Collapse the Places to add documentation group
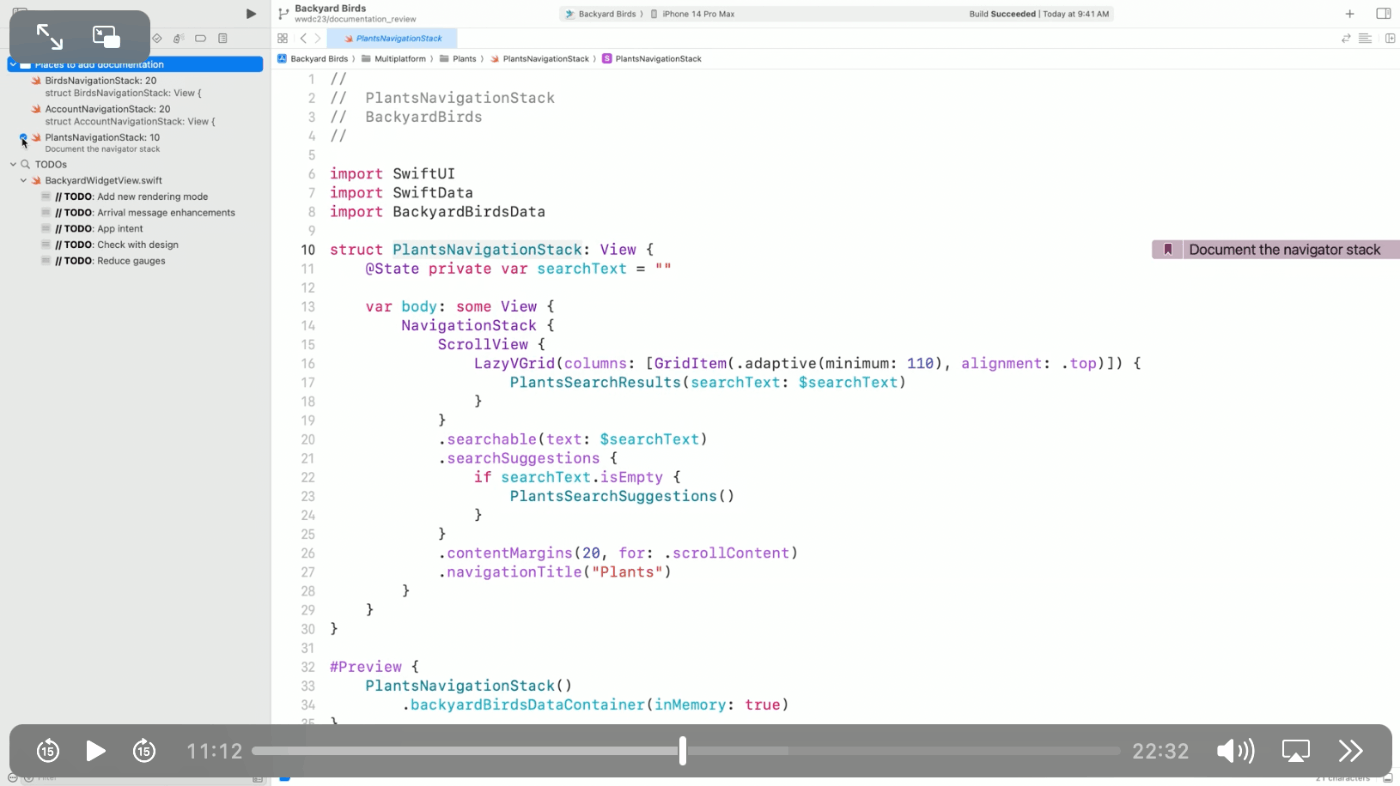The image size is (1400, 786). pos(13,64)
